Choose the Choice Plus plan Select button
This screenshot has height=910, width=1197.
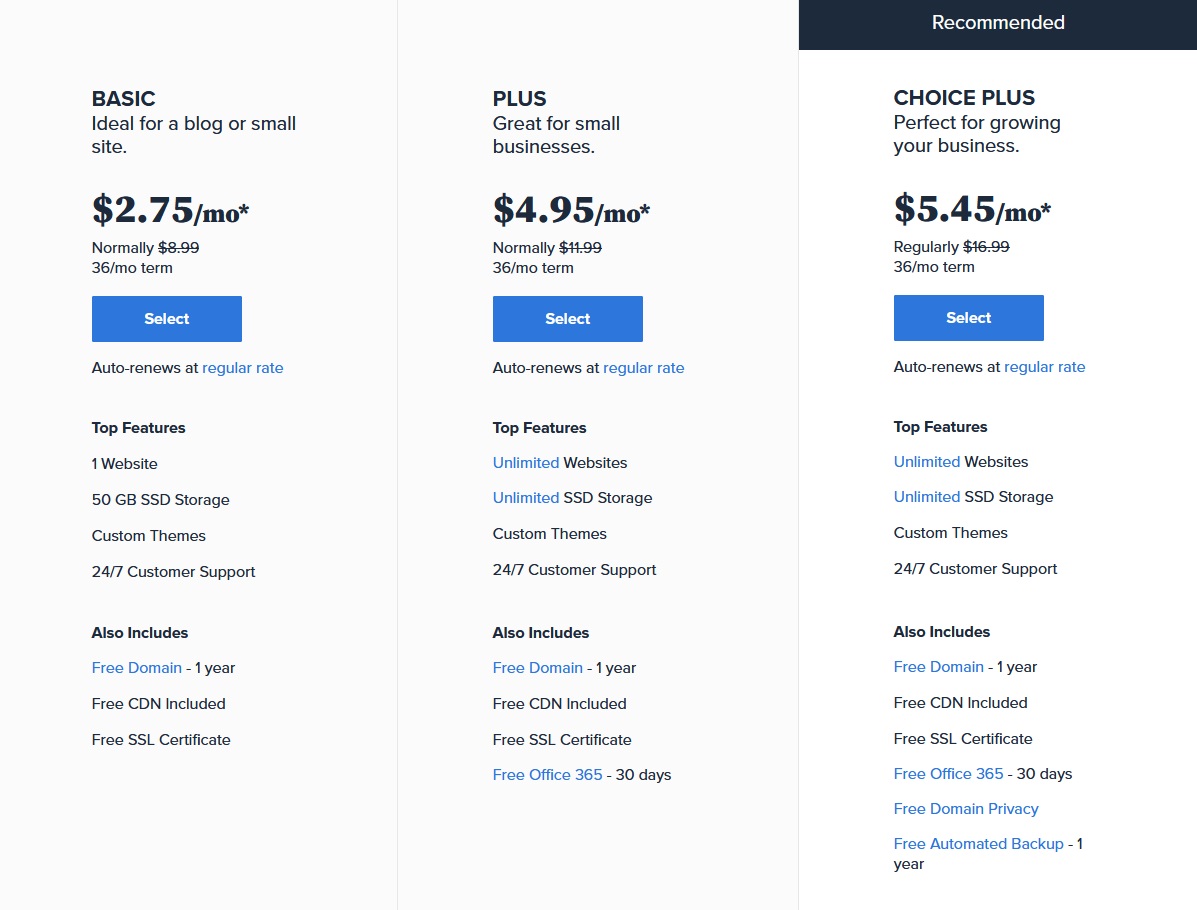968,318
